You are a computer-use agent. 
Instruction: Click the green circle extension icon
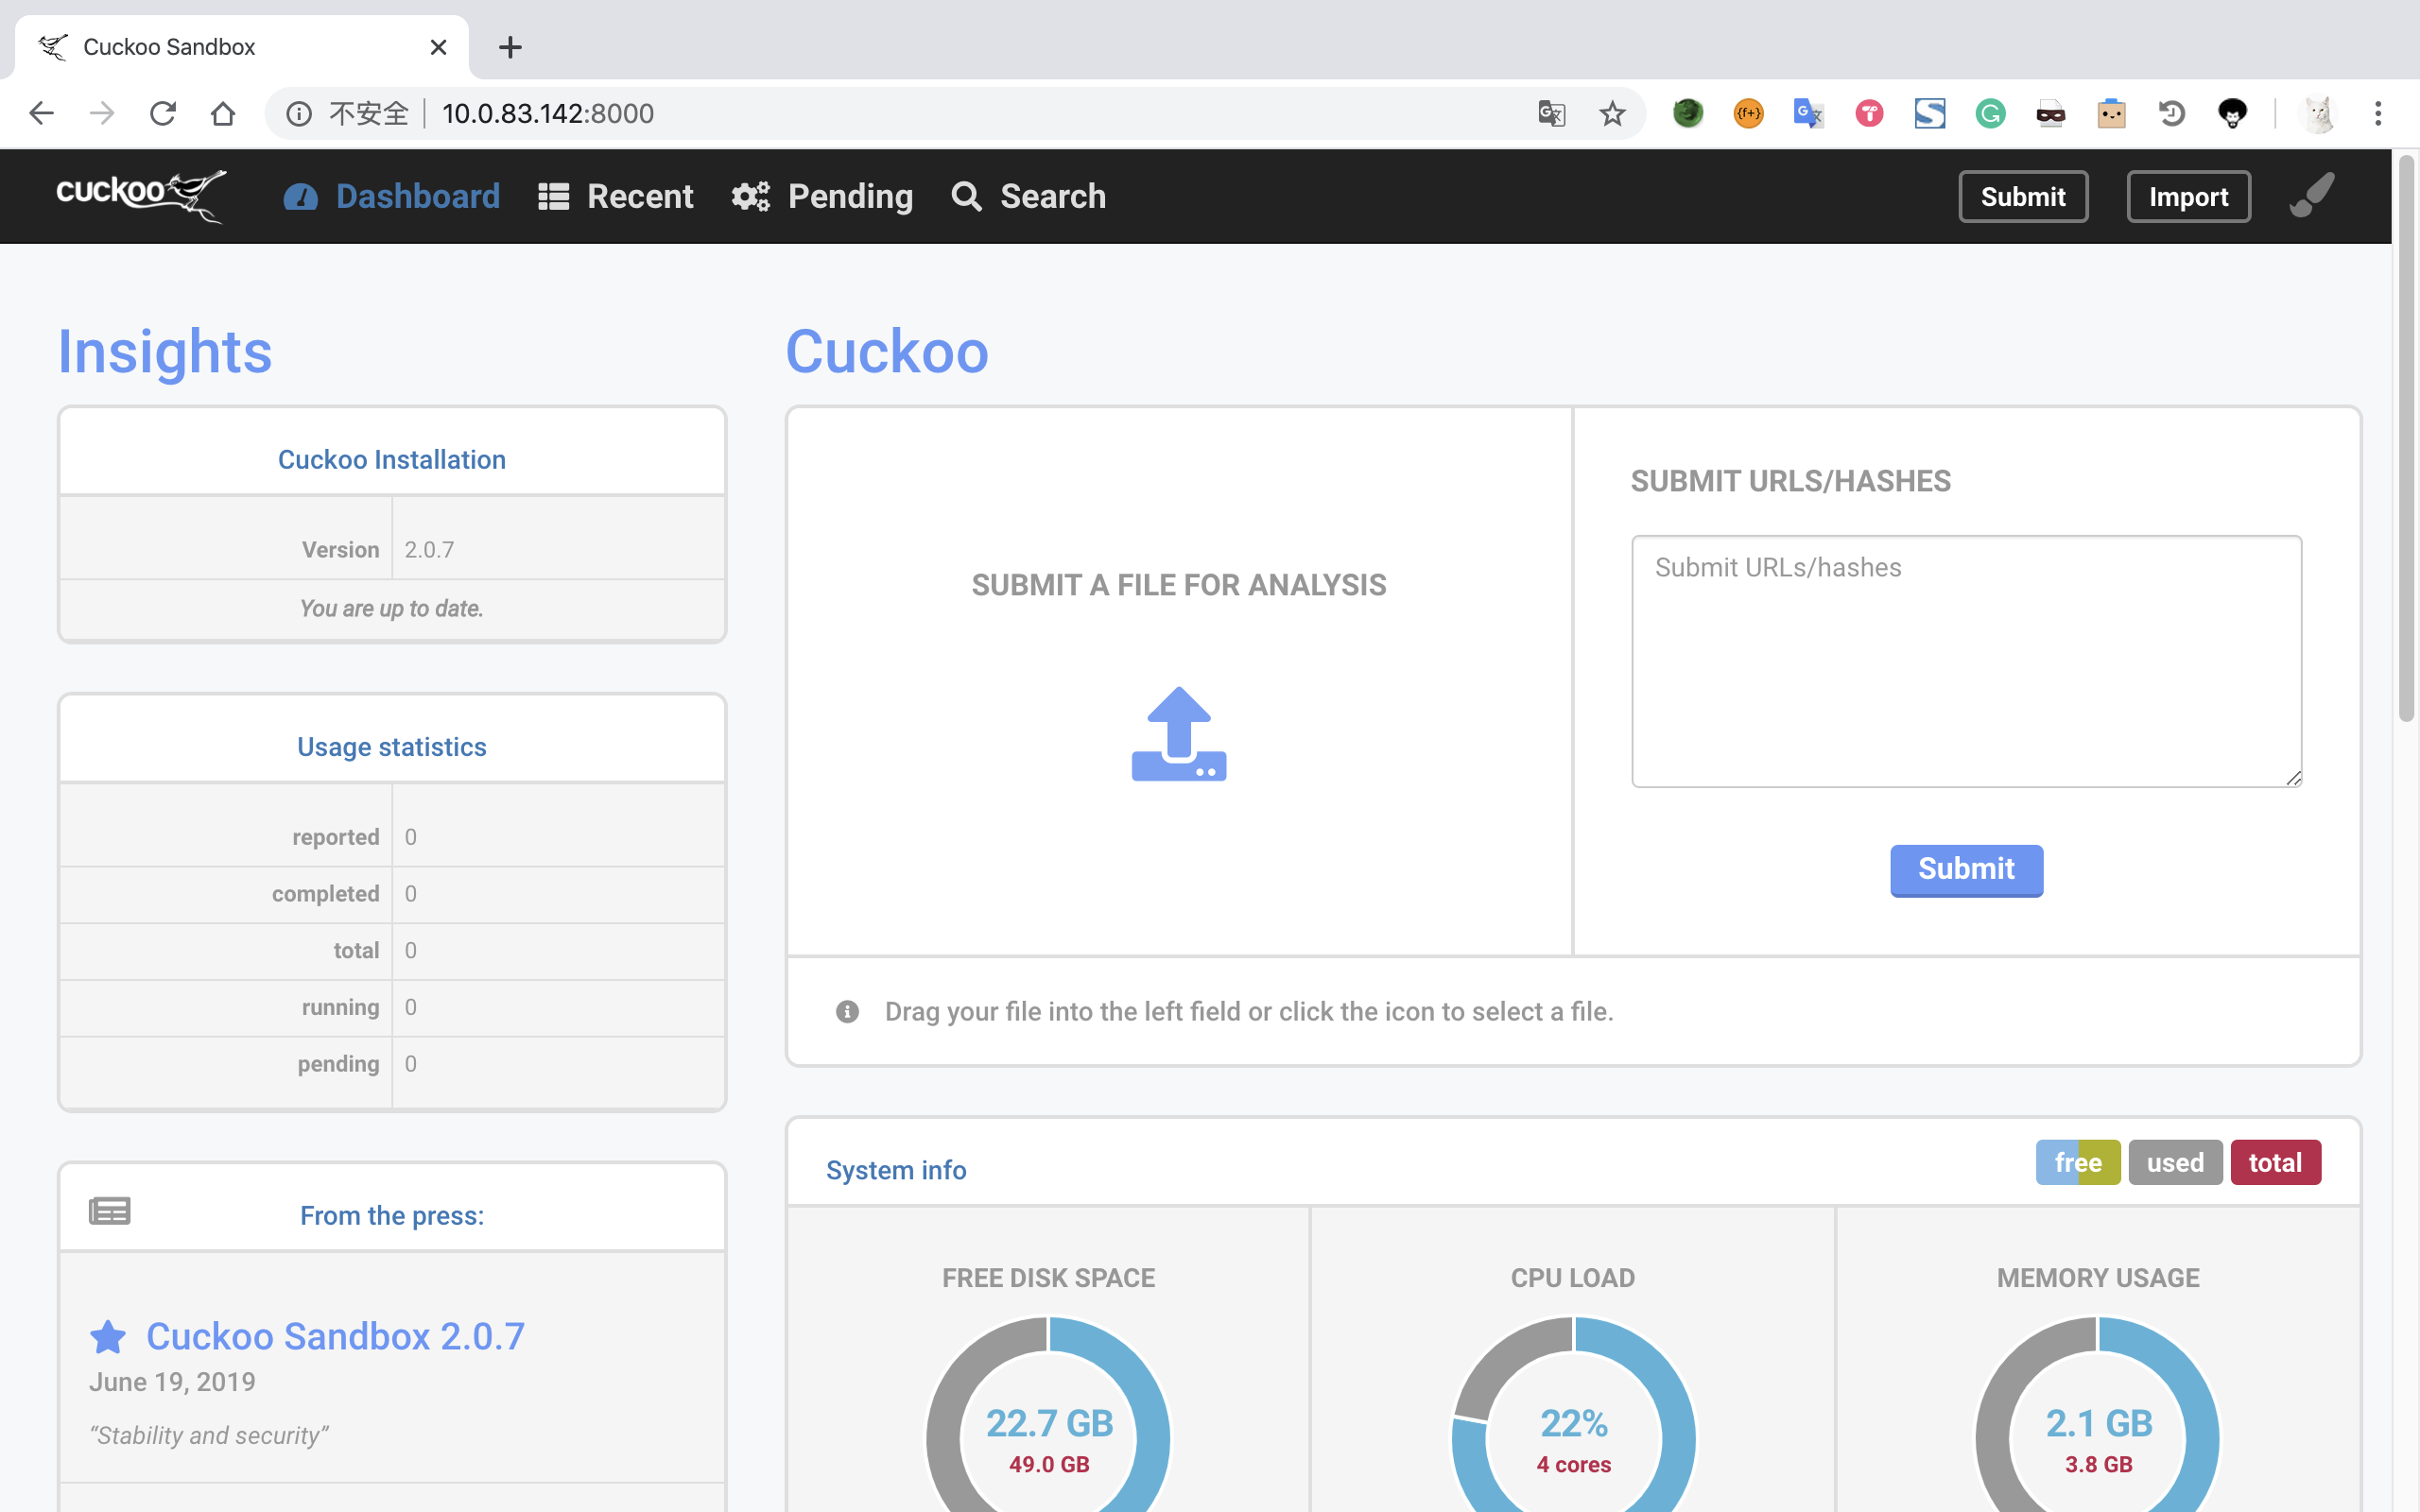click(1688, 113)
